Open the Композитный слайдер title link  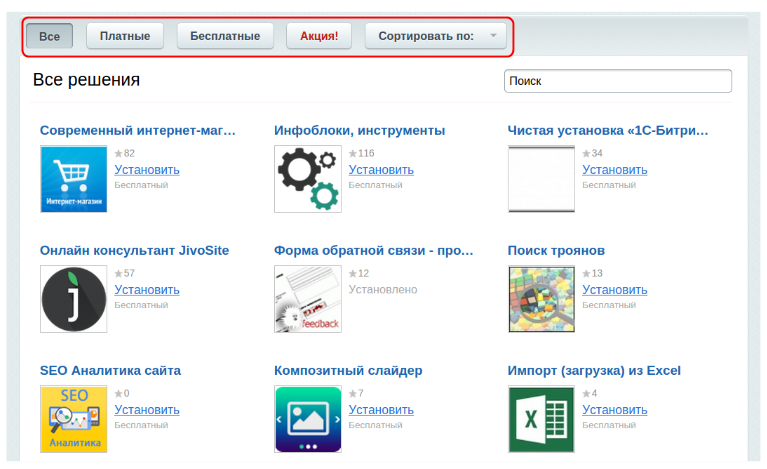(348, 370)
